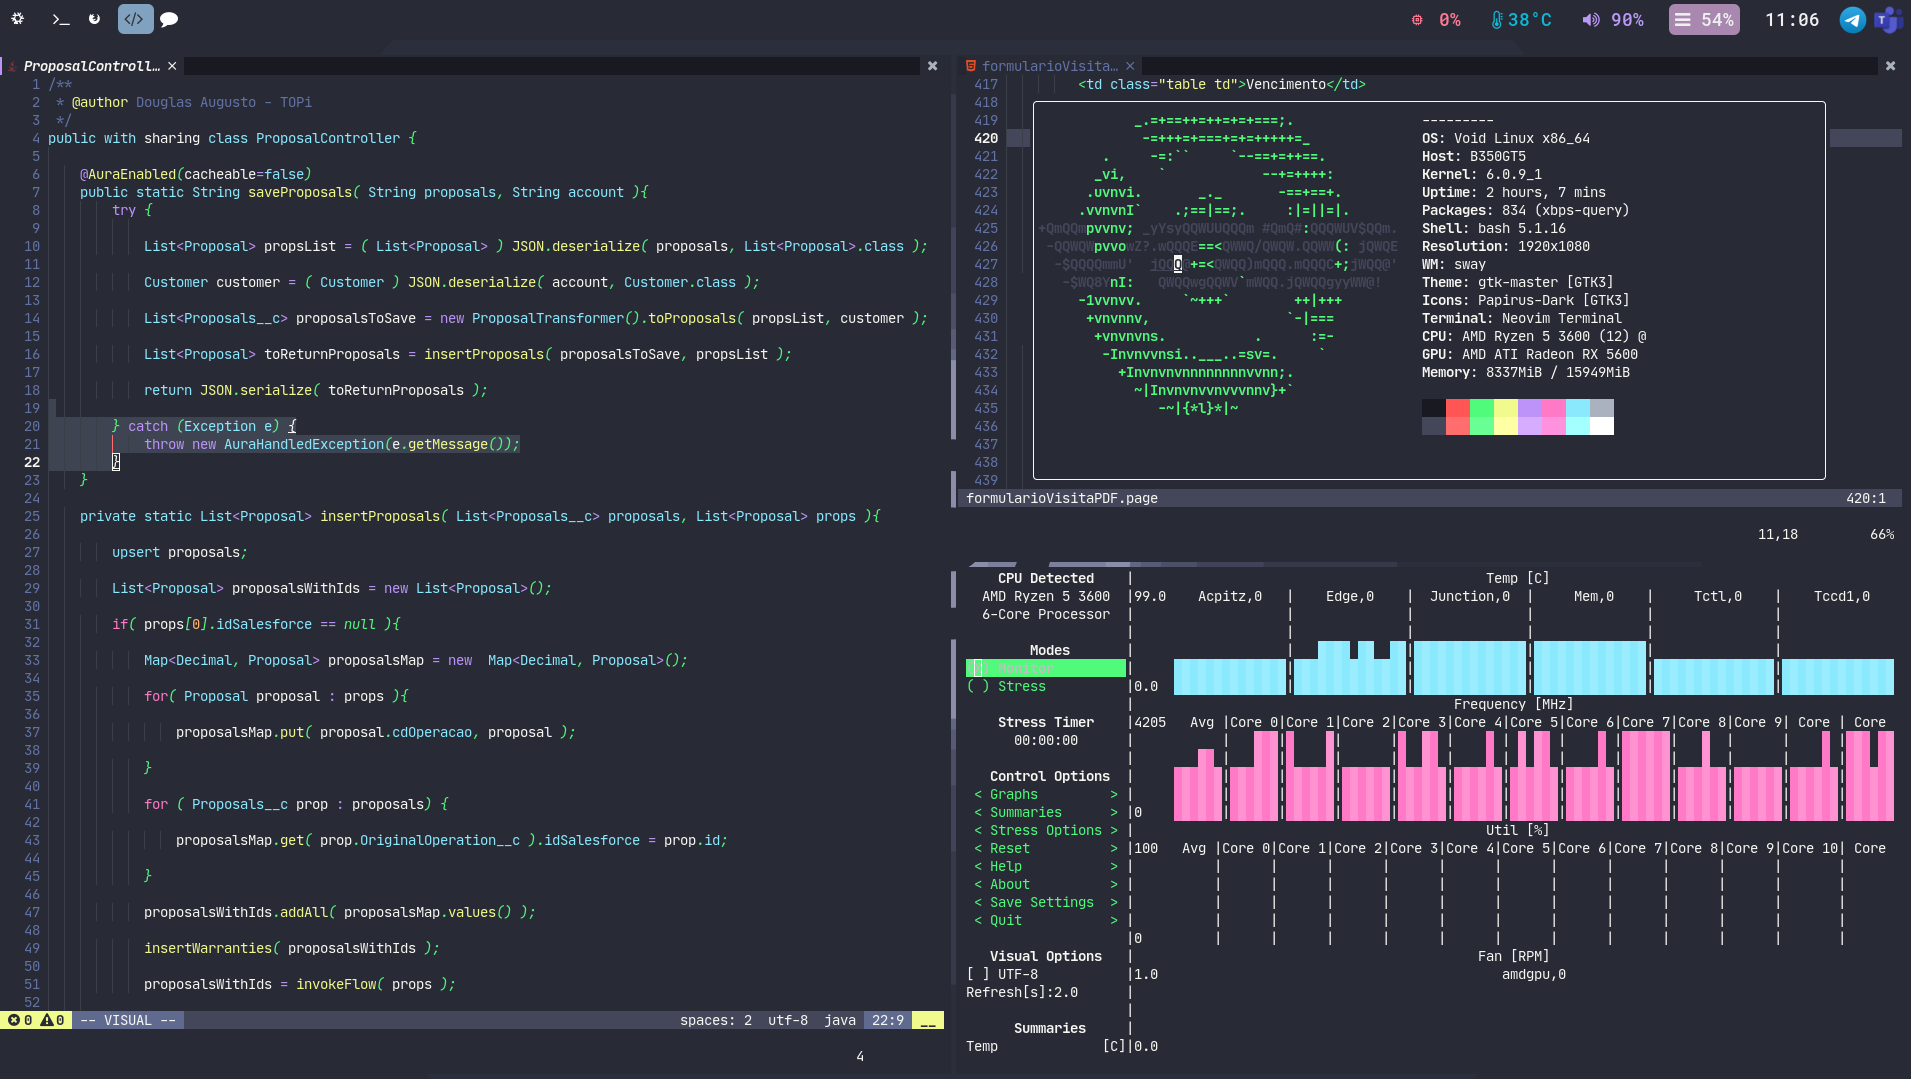This screenshot has height=1079, width=1911.
Task: Click the Refresh[s]:2.0 input field
Action: (x=1022, y=992)
